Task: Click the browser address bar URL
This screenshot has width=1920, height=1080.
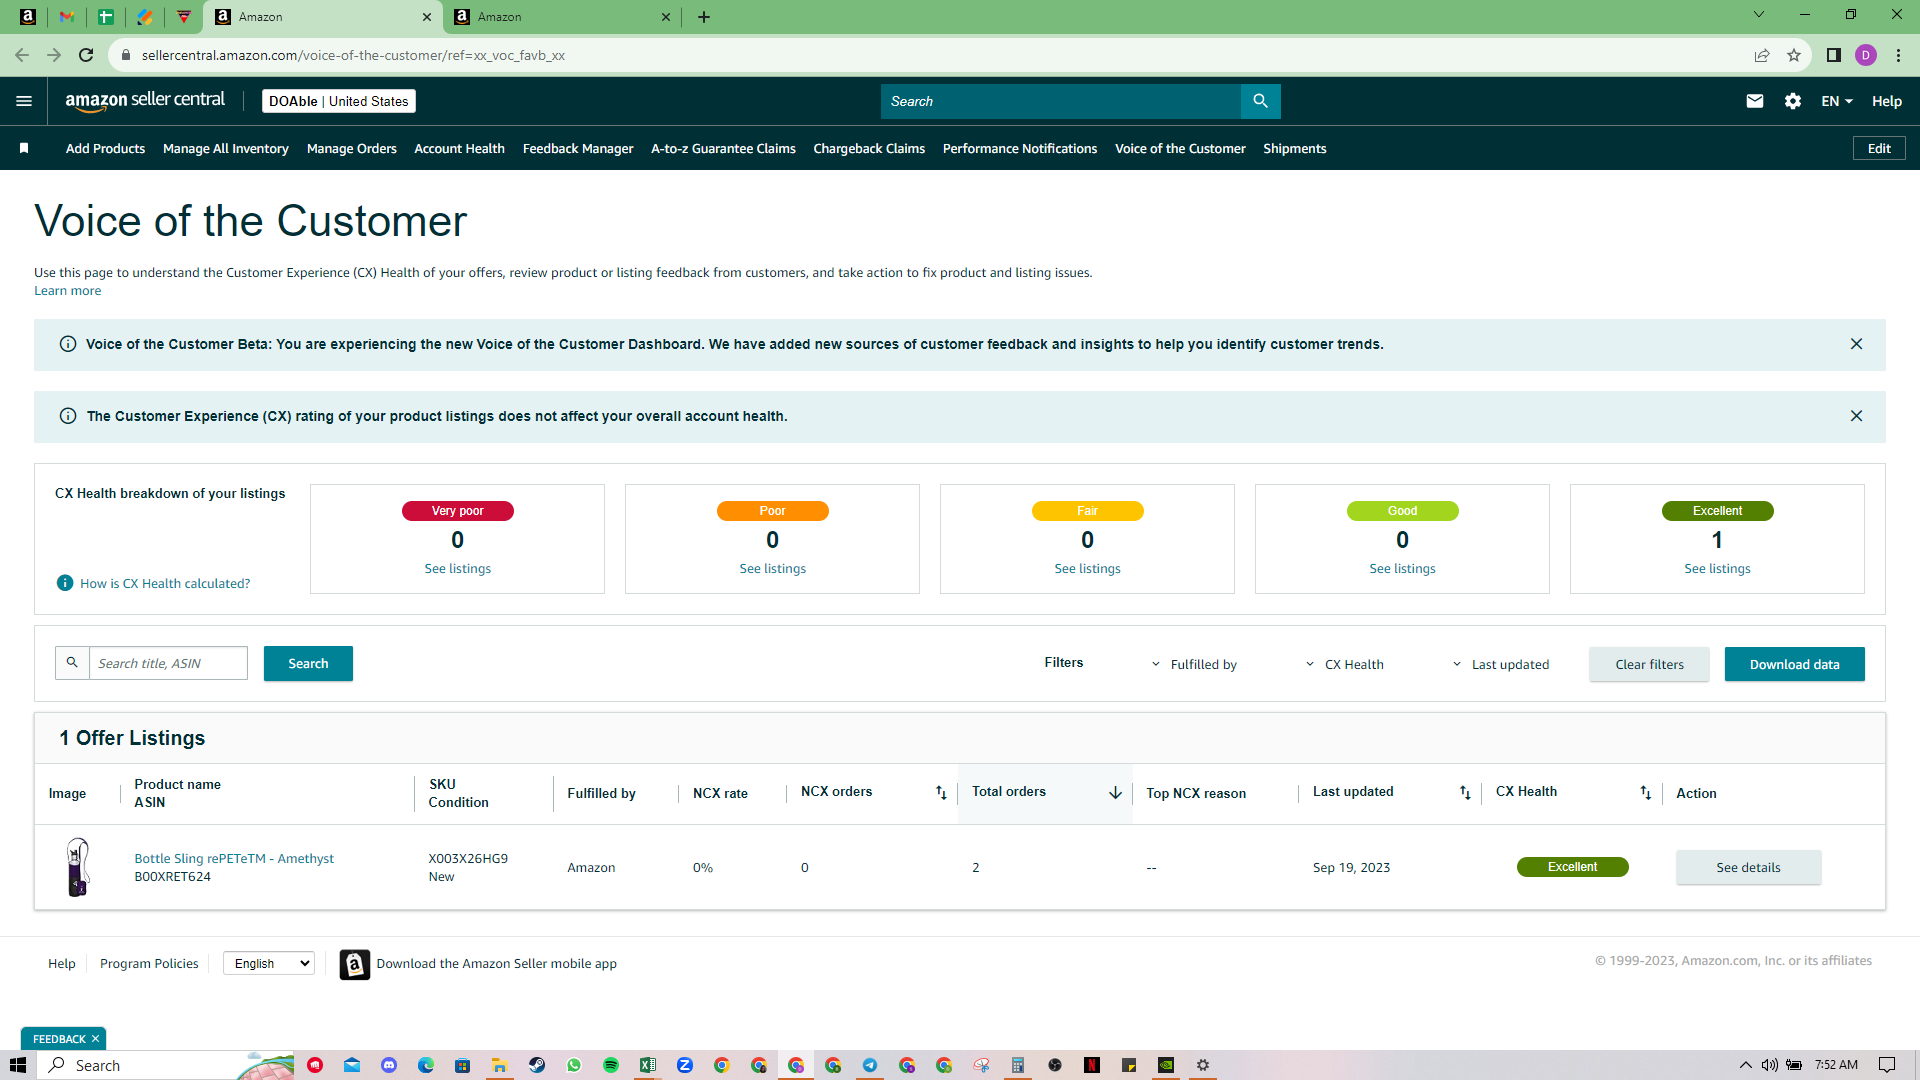Action: point(353,55)
